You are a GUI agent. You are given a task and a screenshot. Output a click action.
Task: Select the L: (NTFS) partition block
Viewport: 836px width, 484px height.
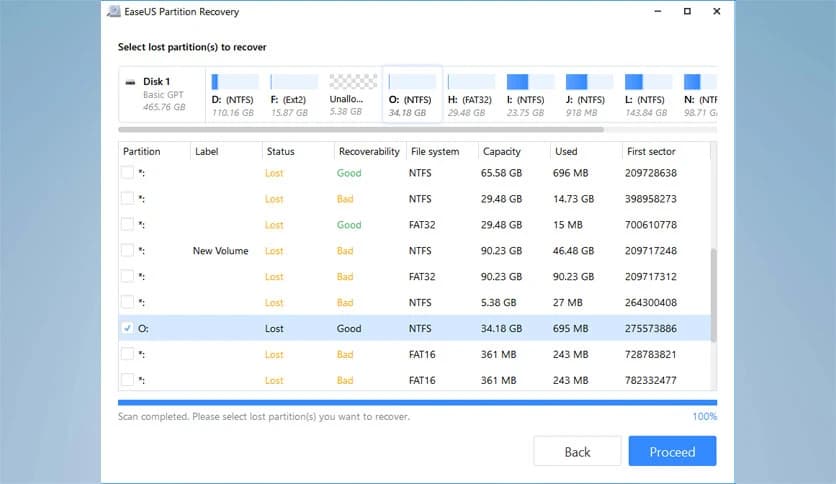pos(648,95)
